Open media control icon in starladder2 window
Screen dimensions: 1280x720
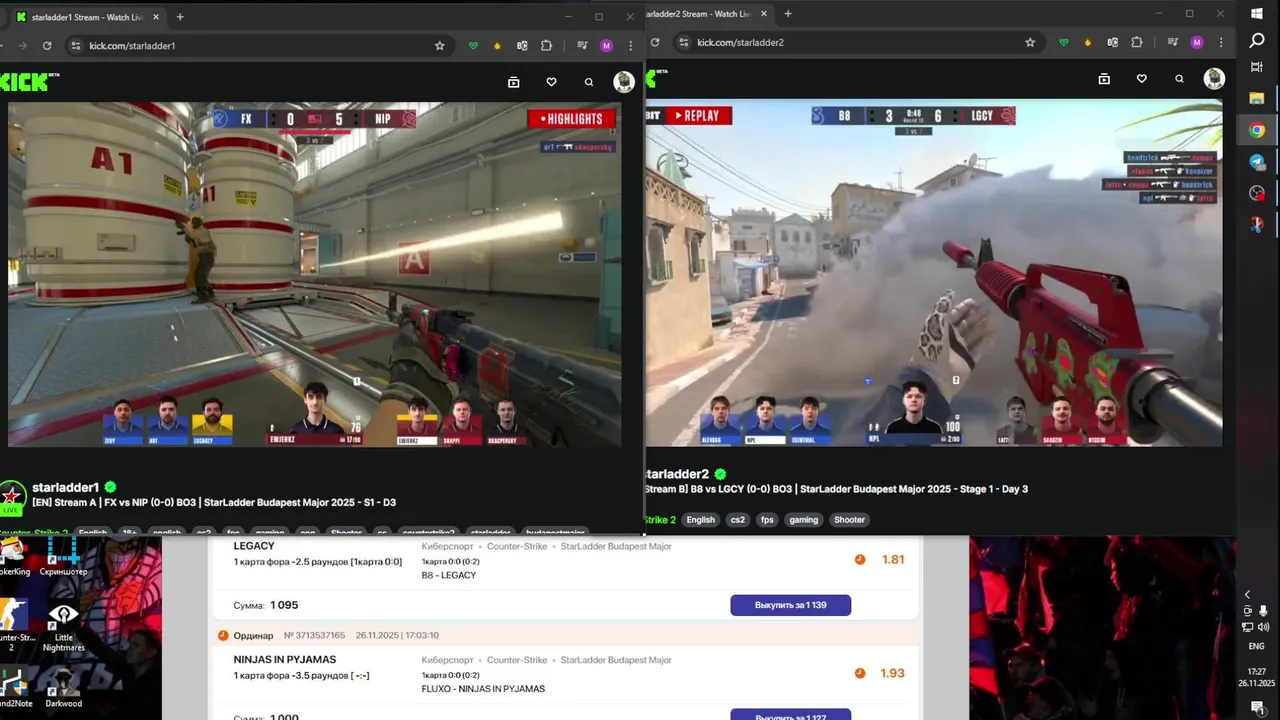[1172, 42]
